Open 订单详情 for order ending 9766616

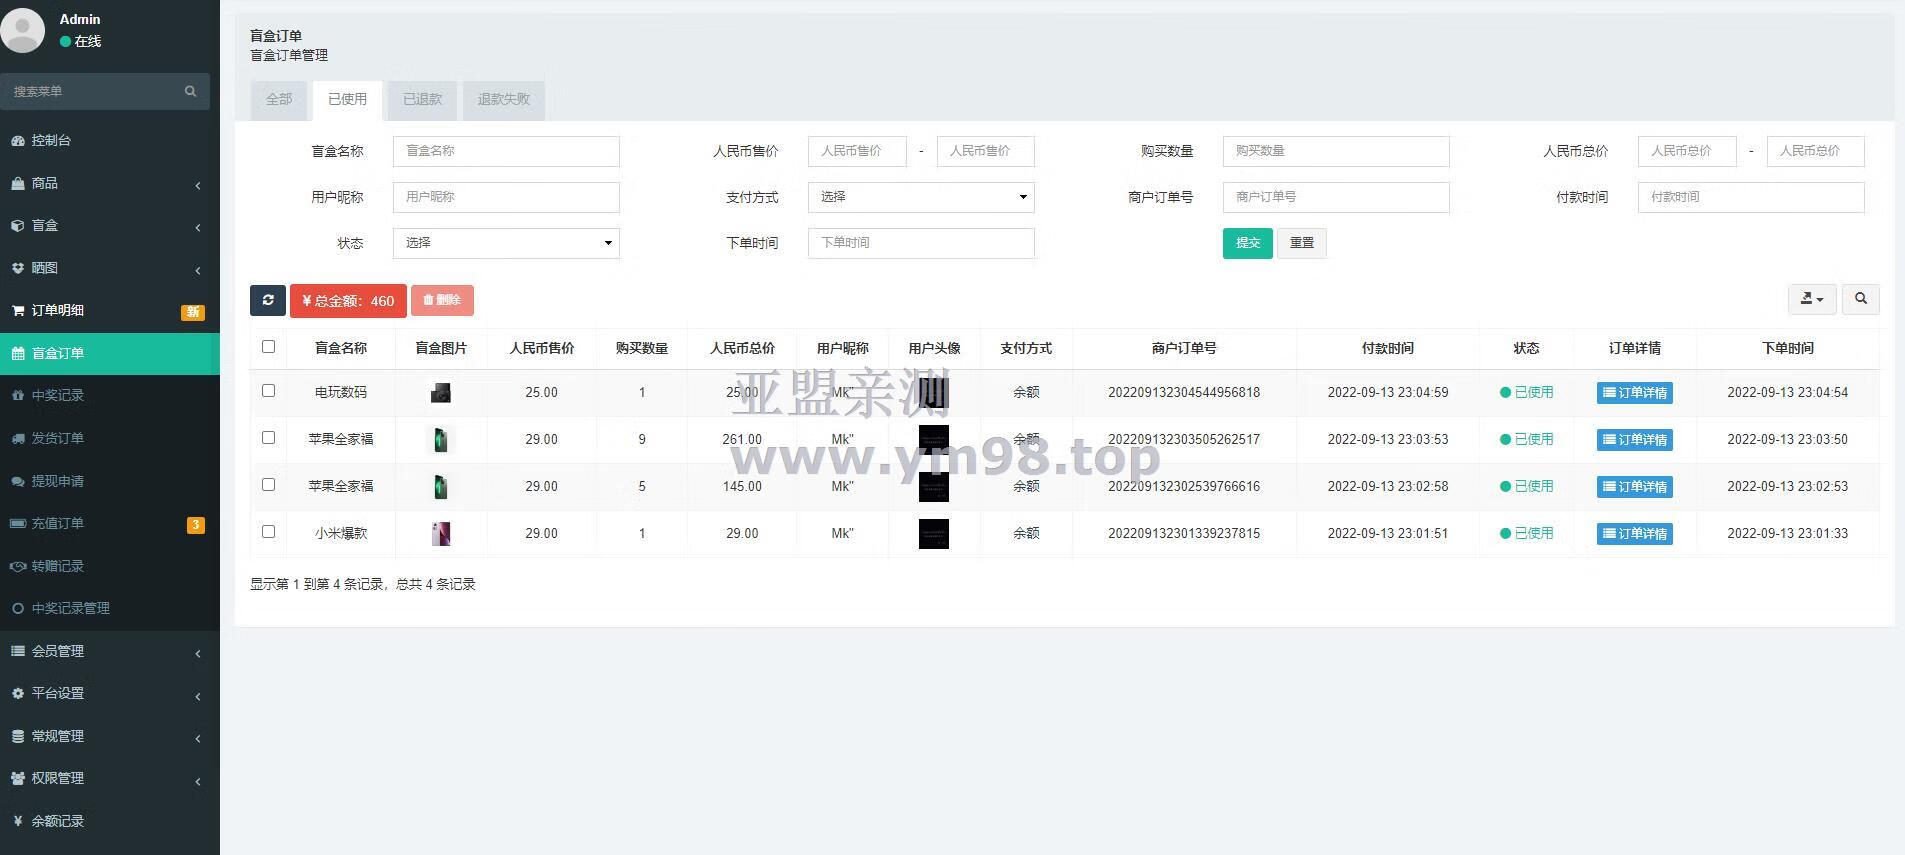click(1635, 487)
